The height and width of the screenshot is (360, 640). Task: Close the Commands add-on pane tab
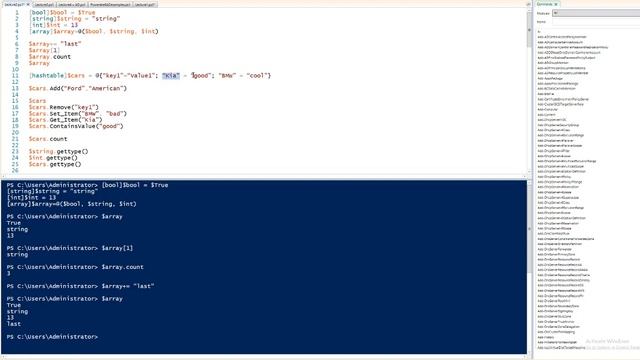coord(556,4)
